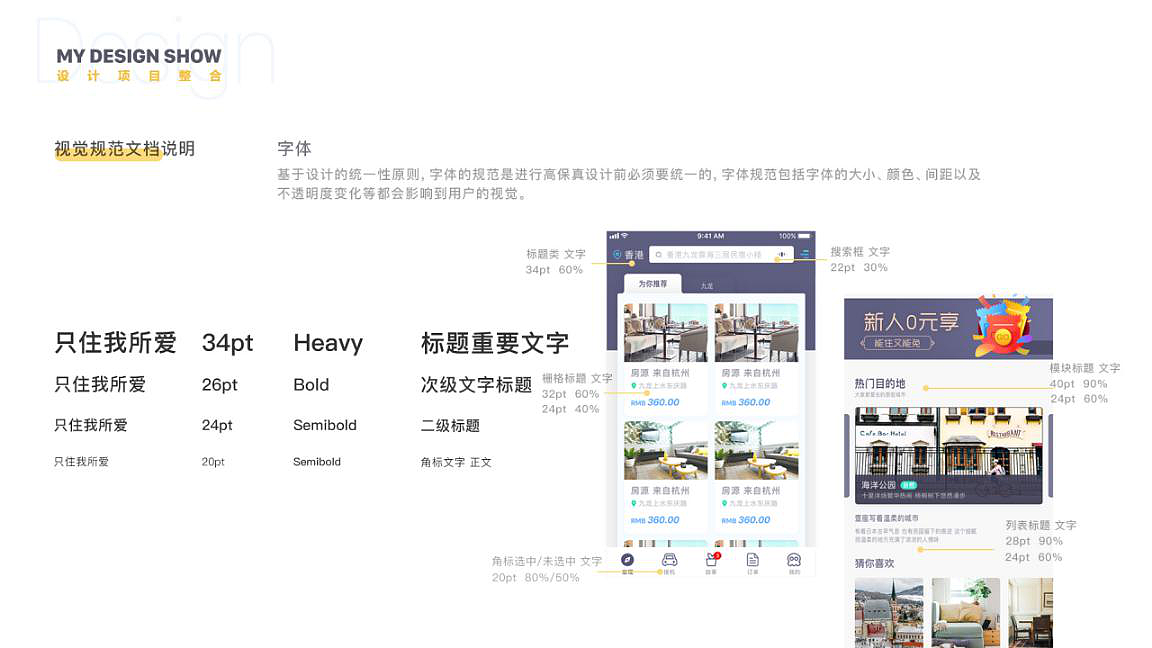Image resolution: width=1152 pixels, height=648 pixels.
Task: Tap the voice input icon in search bar
Action: pos(781,254)
